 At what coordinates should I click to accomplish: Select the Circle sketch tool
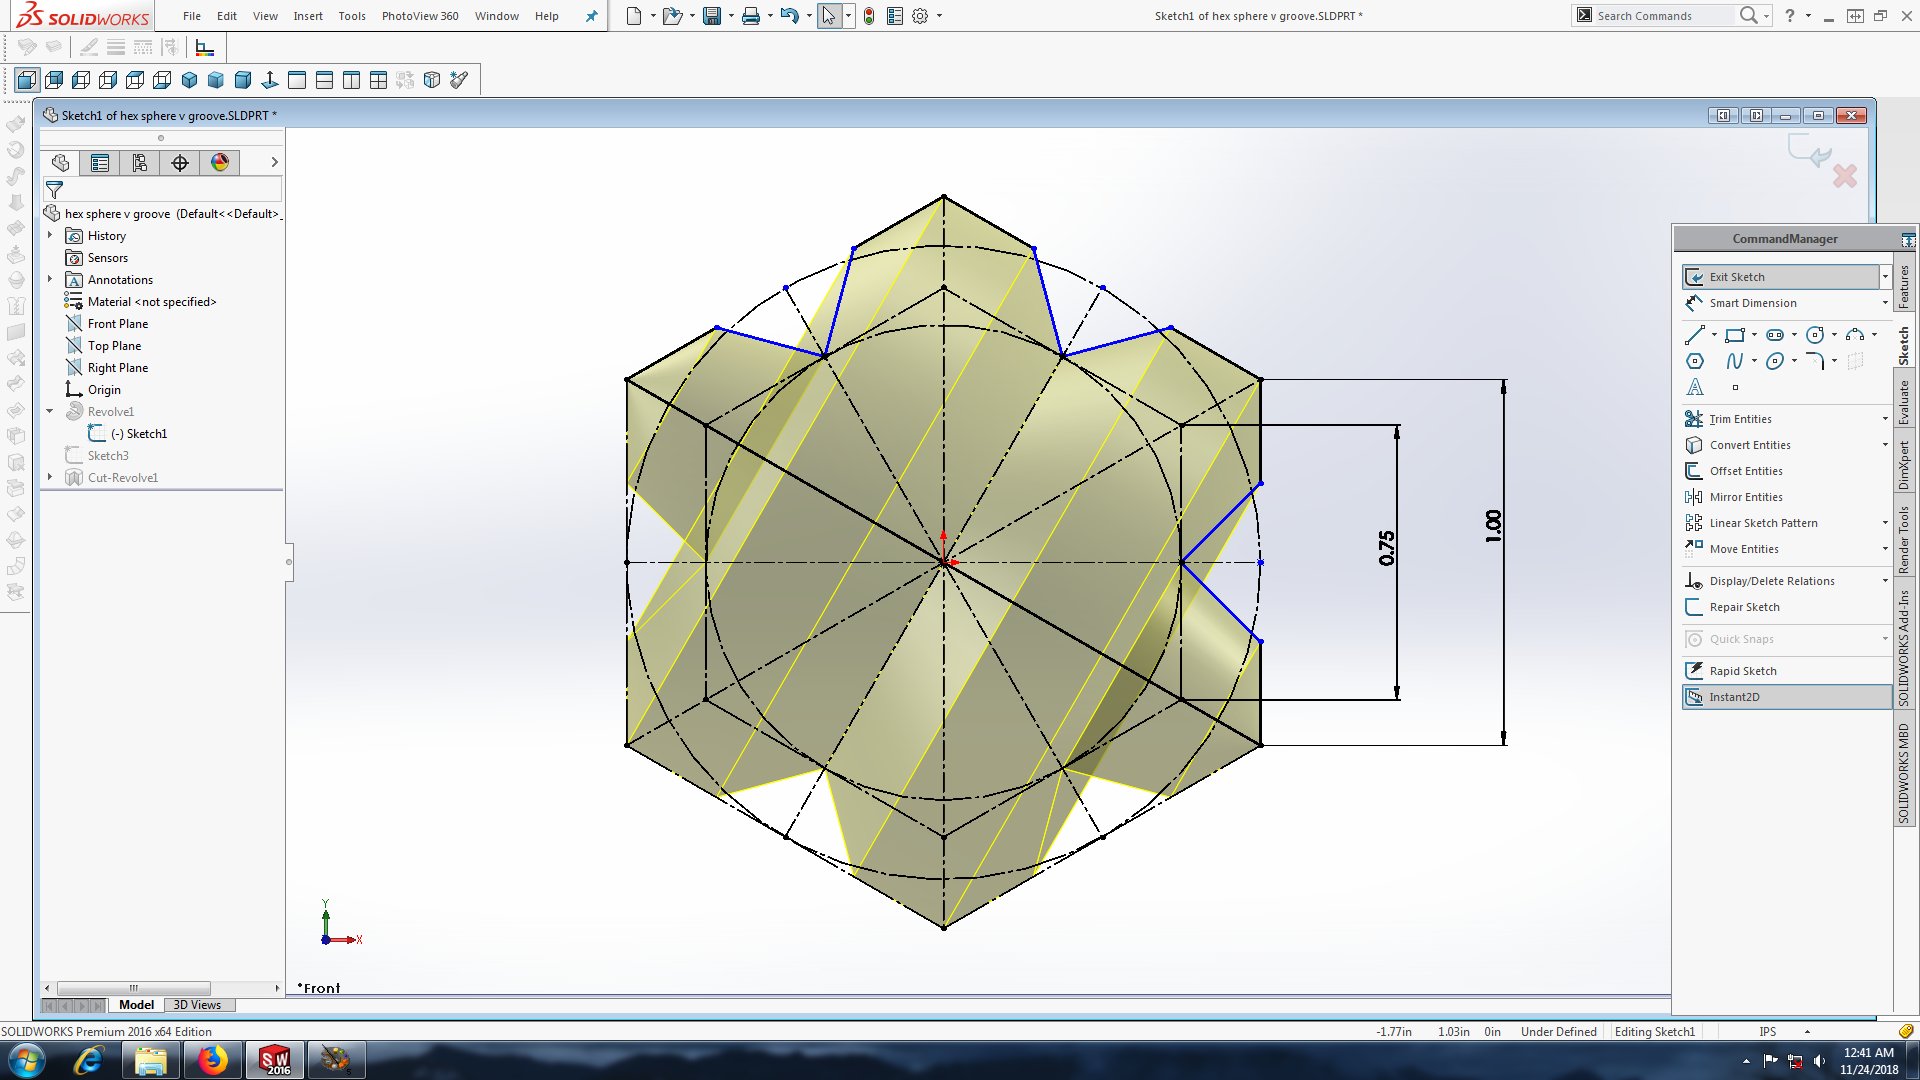1815,335
